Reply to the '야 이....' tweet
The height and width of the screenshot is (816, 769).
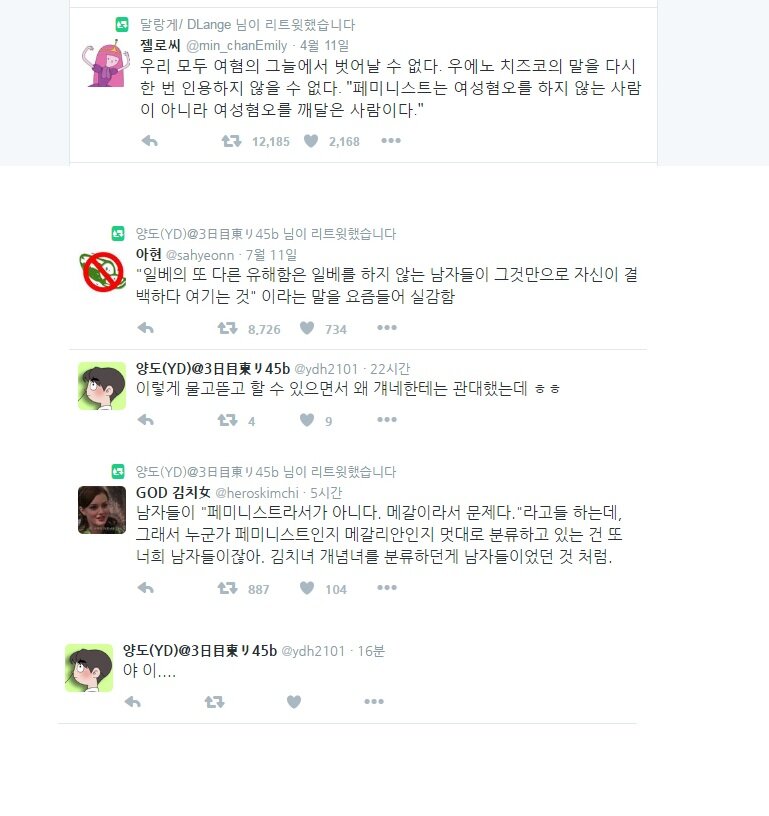coord(133,702)
